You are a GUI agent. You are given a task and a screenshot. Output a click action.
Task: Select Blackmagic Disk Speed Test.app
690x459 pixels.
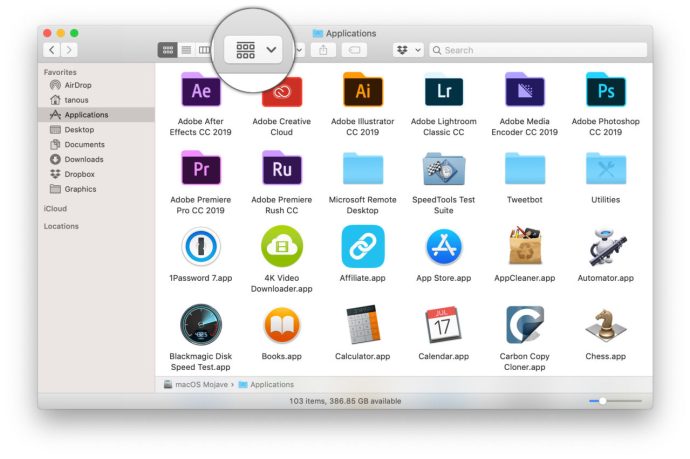[x=201, y=325]
